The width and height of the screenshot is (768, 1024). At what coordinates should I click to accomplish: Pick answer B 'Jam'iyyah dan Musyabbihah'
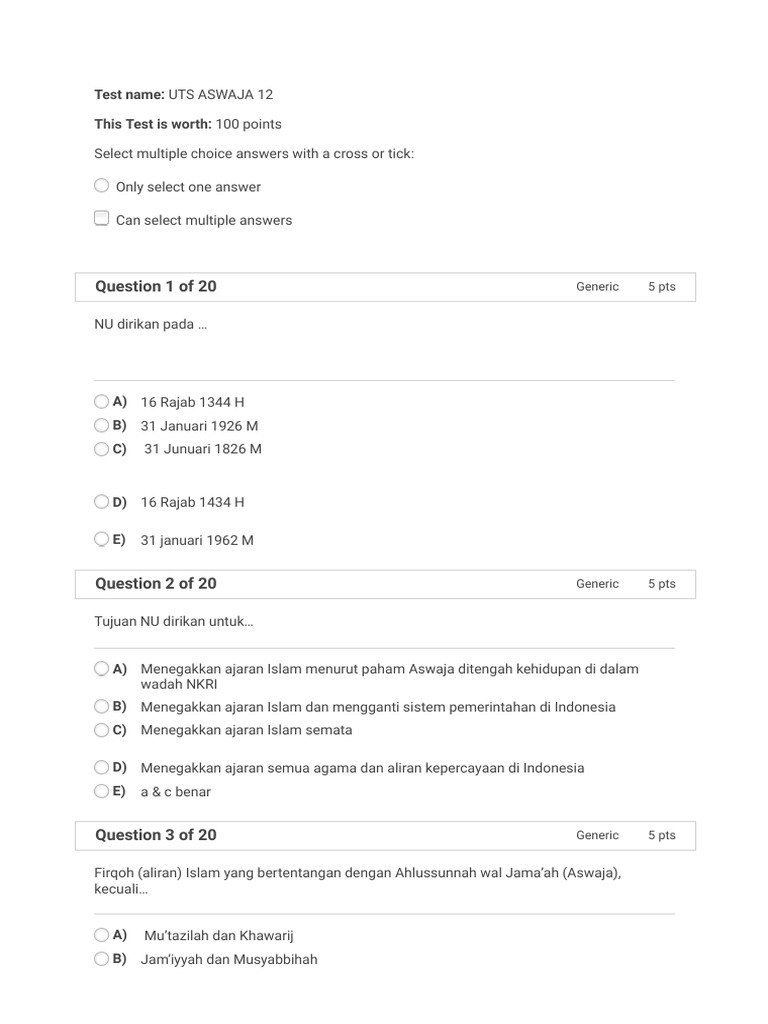(101, 959)
